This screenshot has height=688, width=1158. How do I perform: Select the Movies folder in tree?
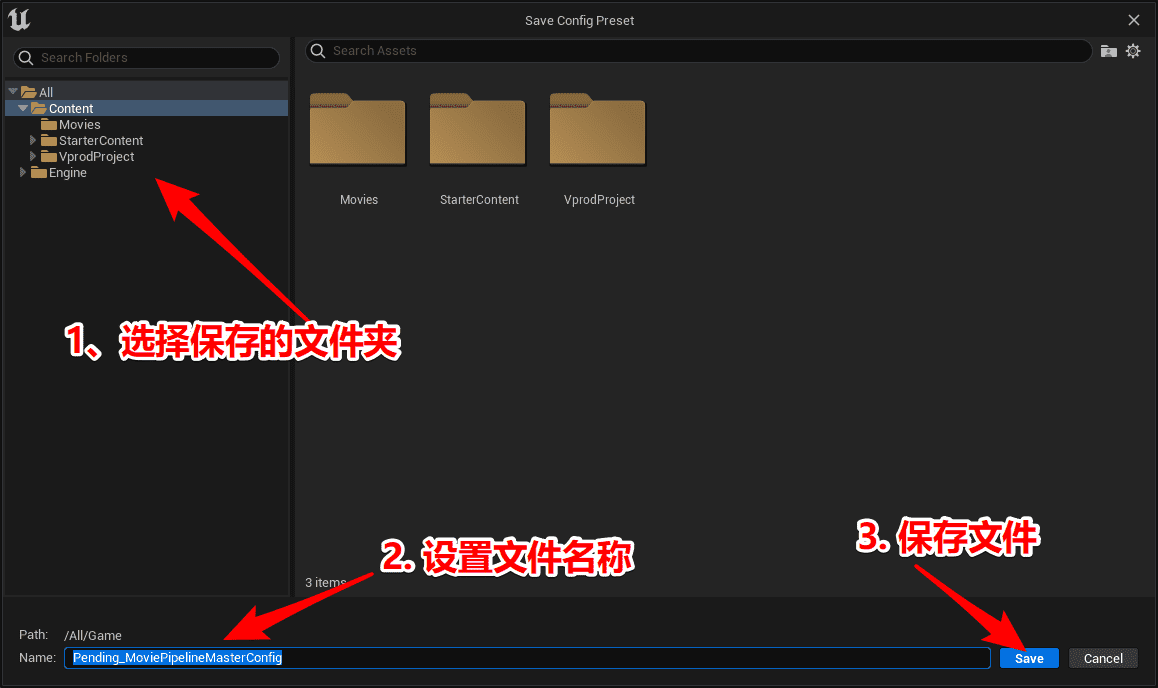[x=79, y=125]
